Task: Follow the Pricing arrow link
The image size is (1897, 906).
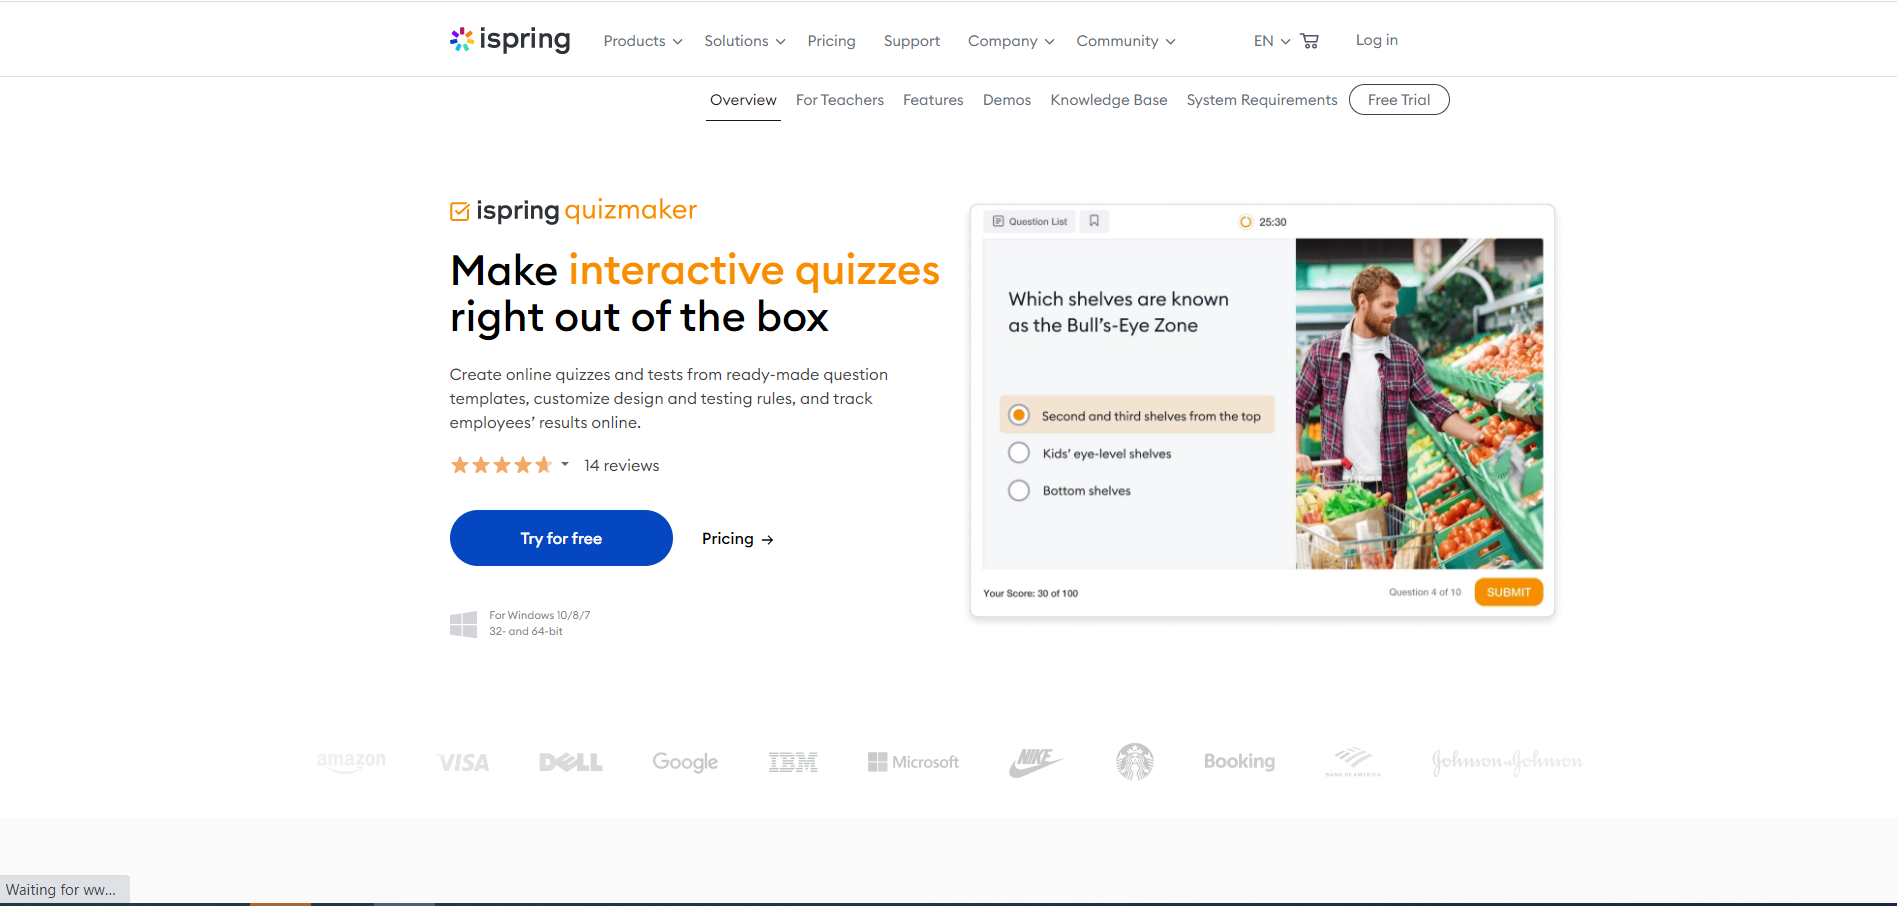Action: point(738,539)
